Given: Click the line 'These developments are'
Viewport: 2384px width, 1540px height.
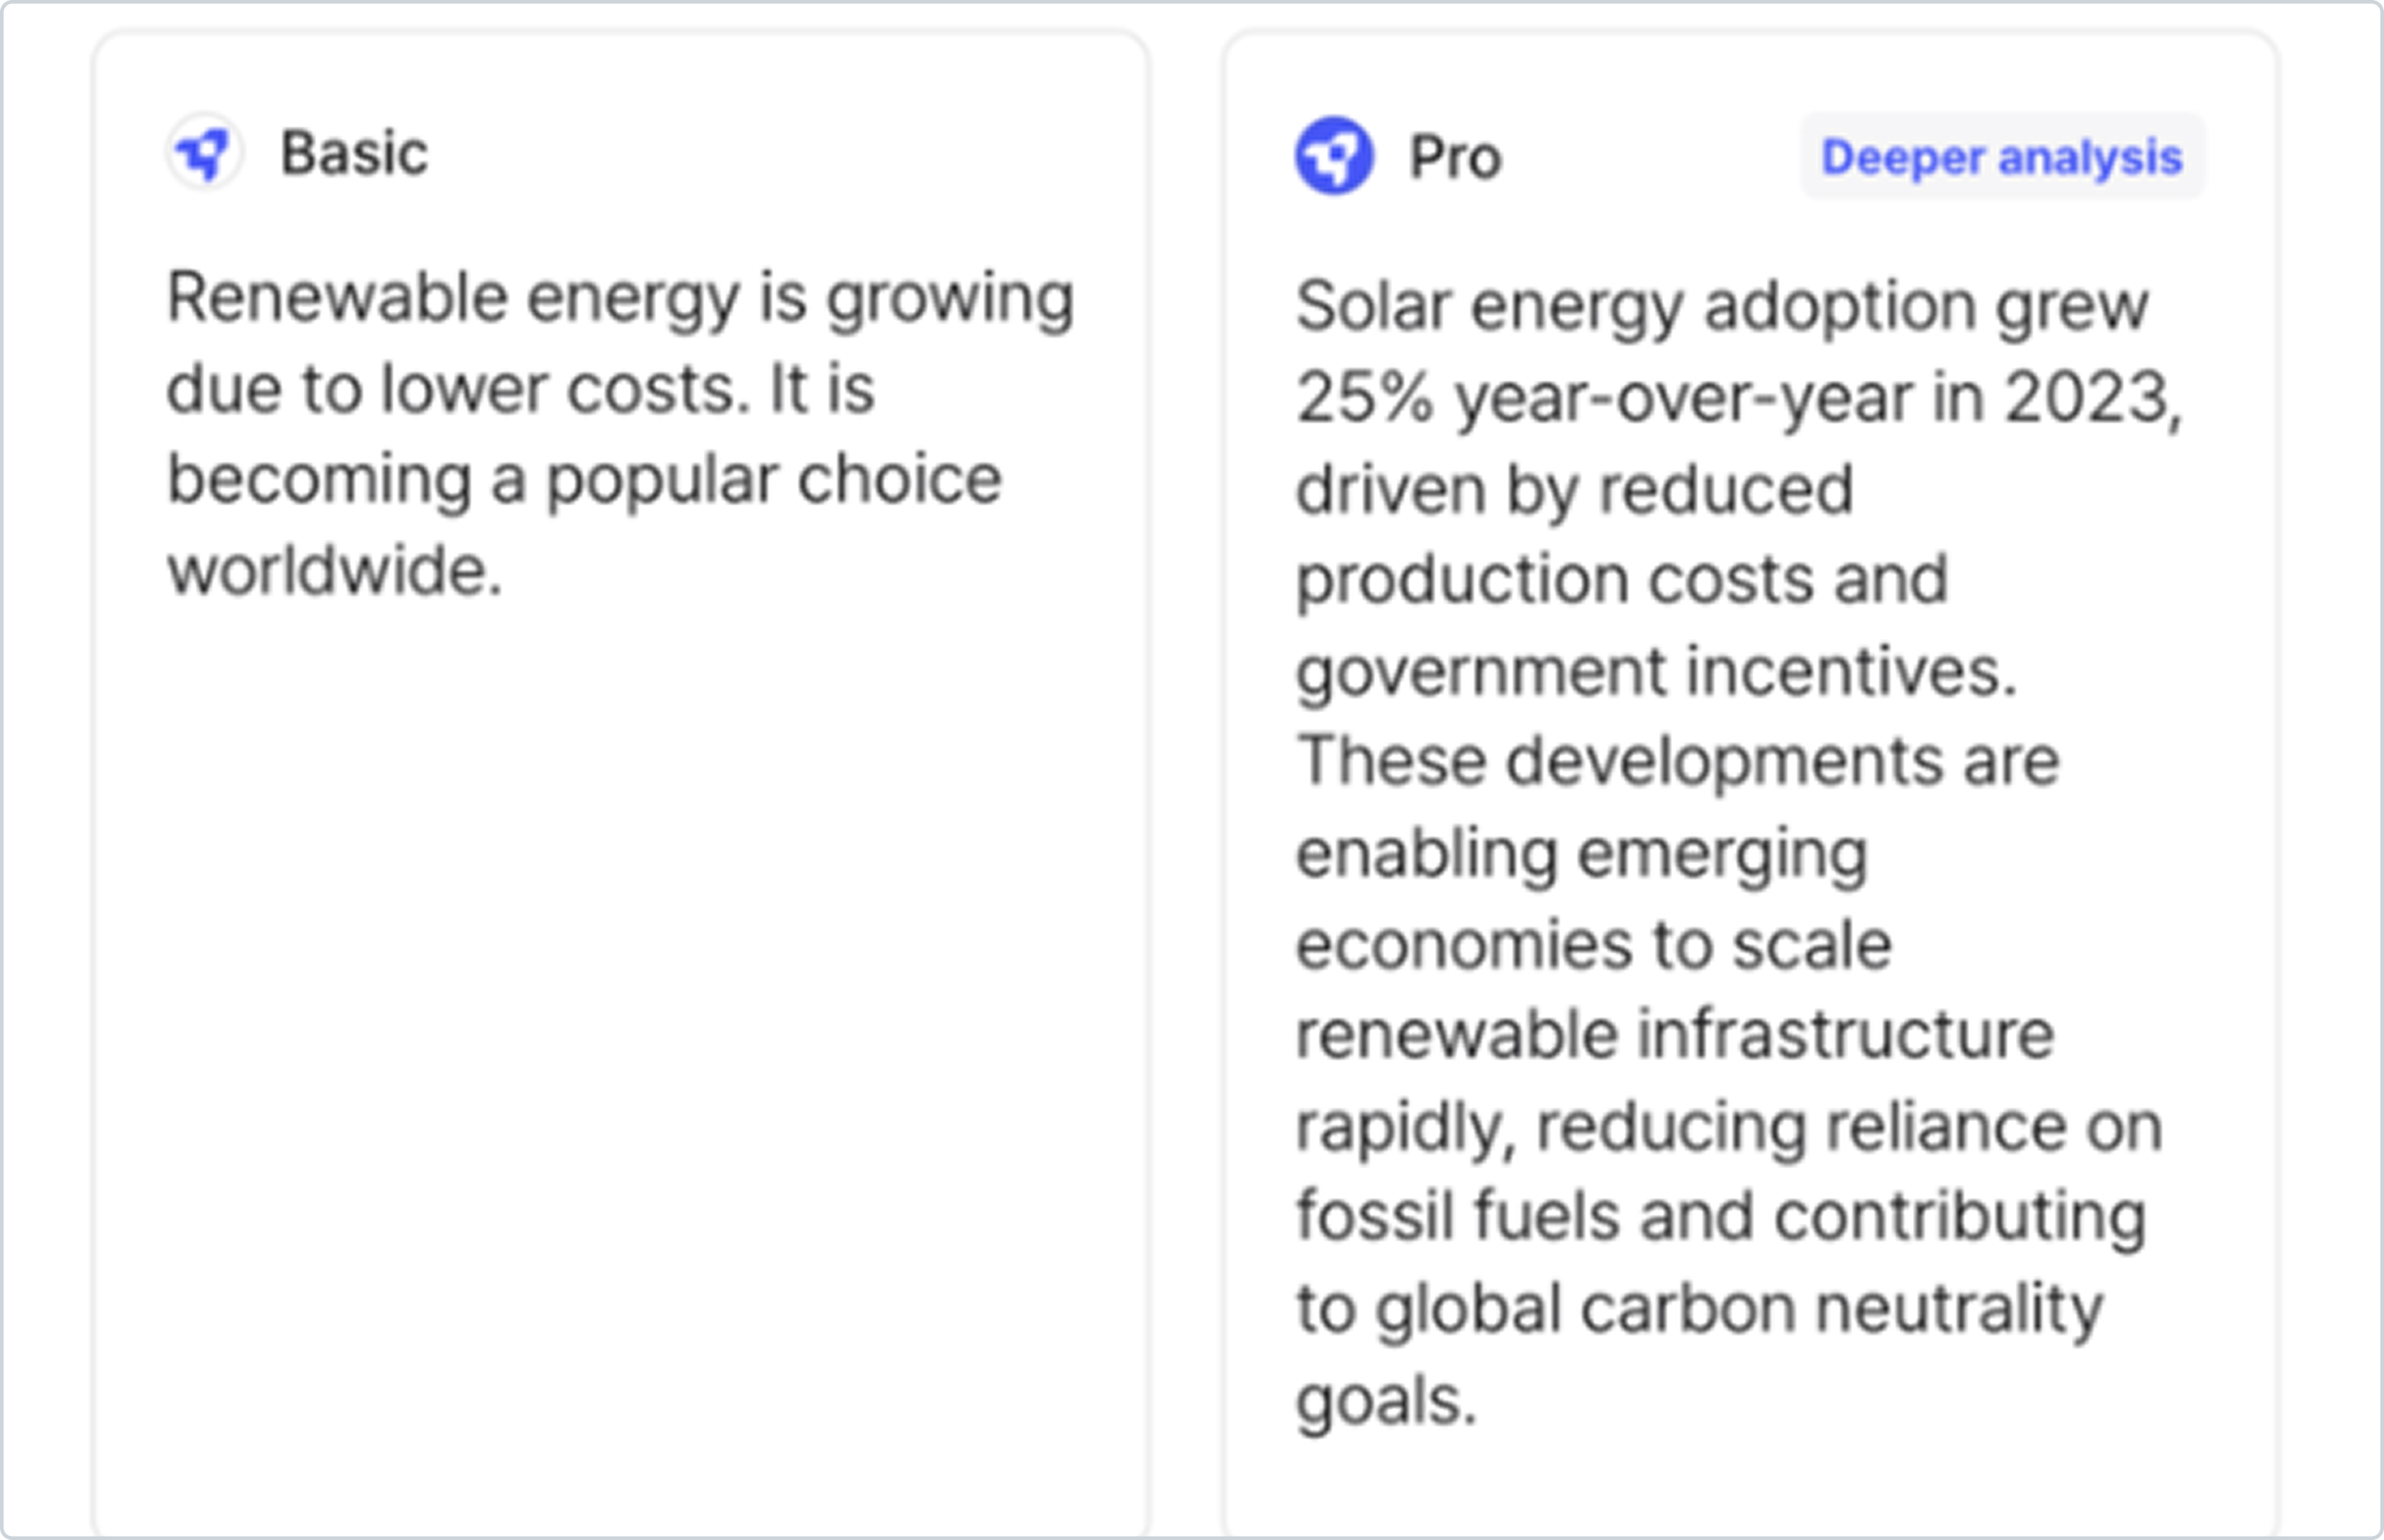Looking at the screenshot, I should click(x=1678, y=762).
